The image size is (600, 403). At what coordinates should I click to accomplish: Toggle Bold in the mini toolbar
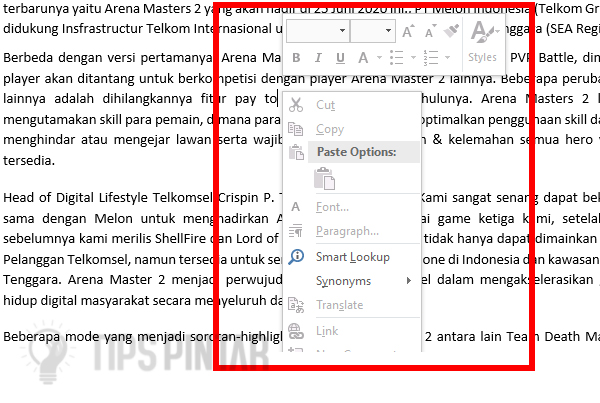click(x=296, y=58)
